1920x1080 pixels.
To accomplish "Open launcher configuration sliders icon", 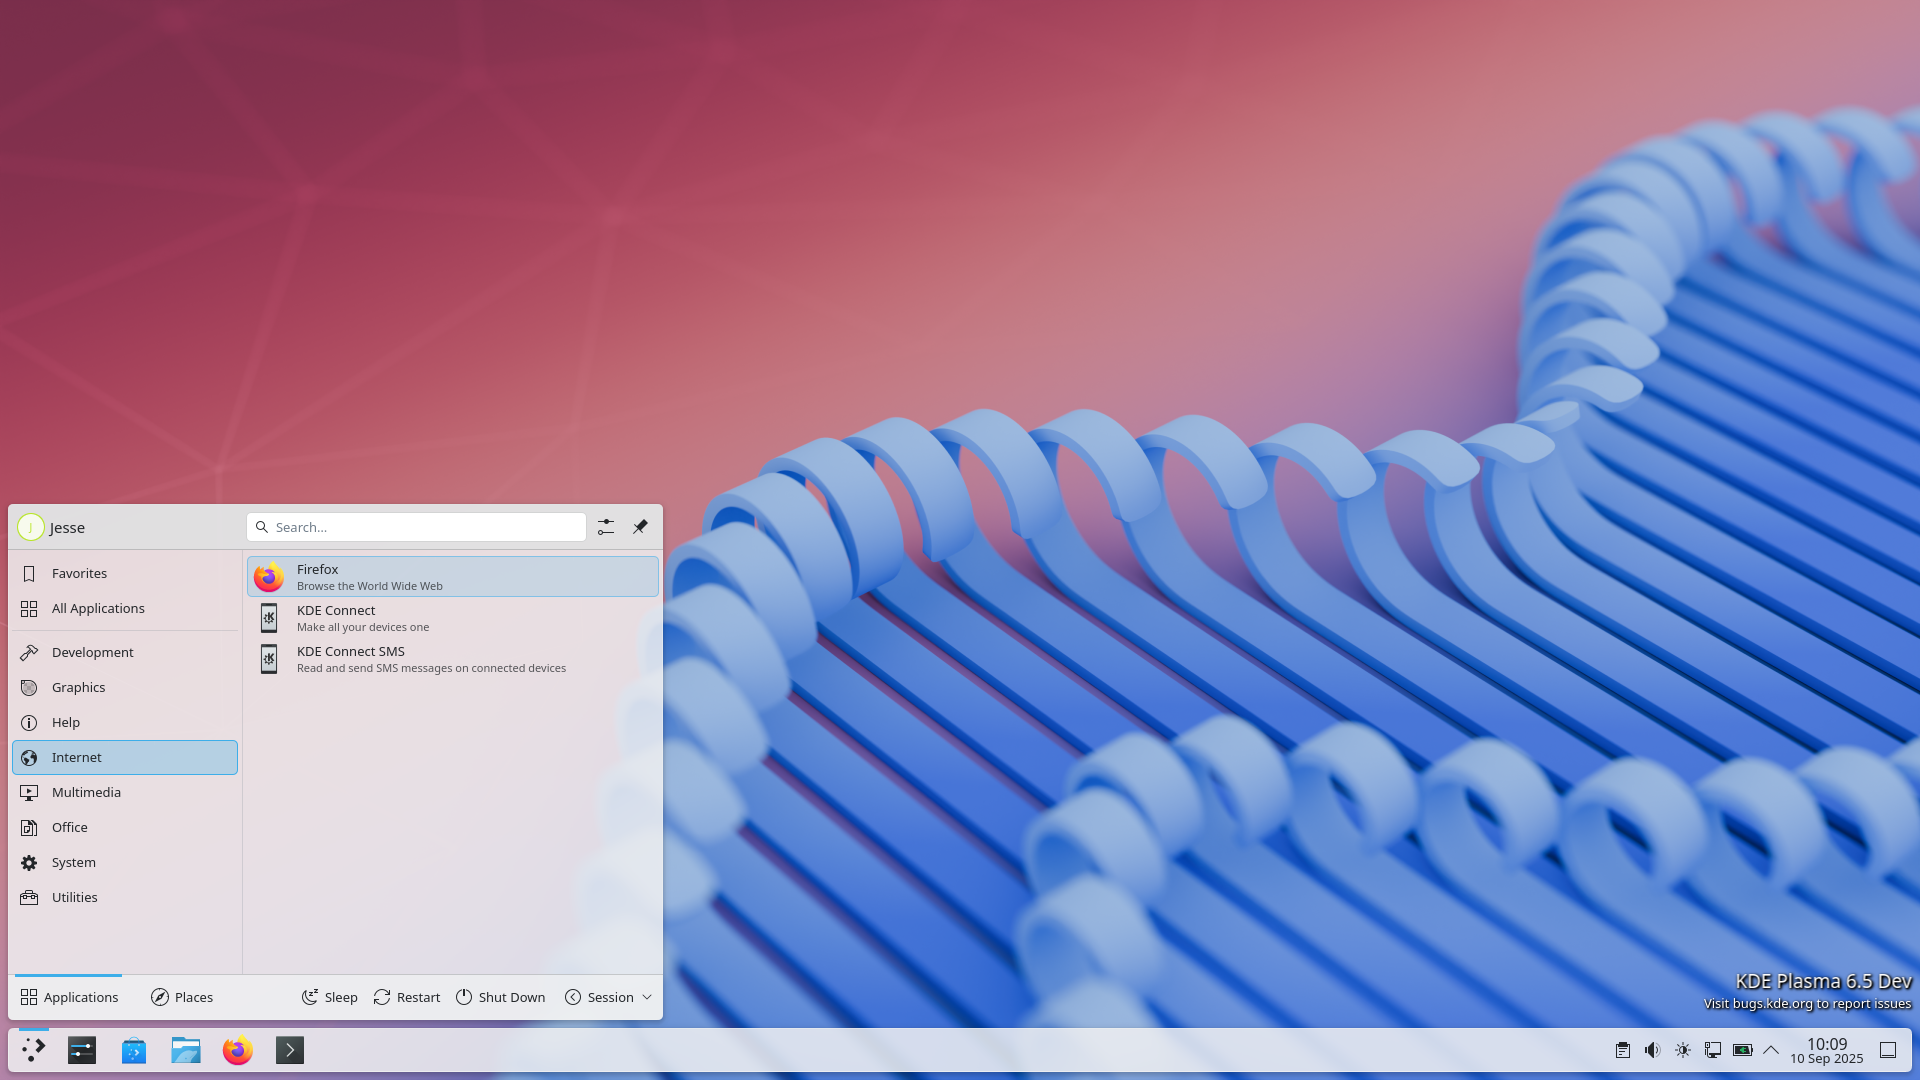I will (606, 527).
